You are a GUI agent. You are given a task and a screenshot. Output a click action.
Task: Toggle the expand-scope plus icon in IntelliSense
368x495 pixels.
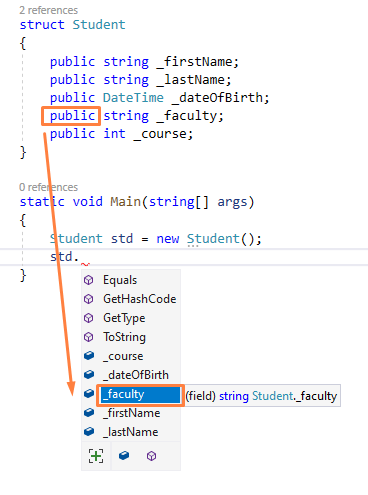click(x=96, y=456)
